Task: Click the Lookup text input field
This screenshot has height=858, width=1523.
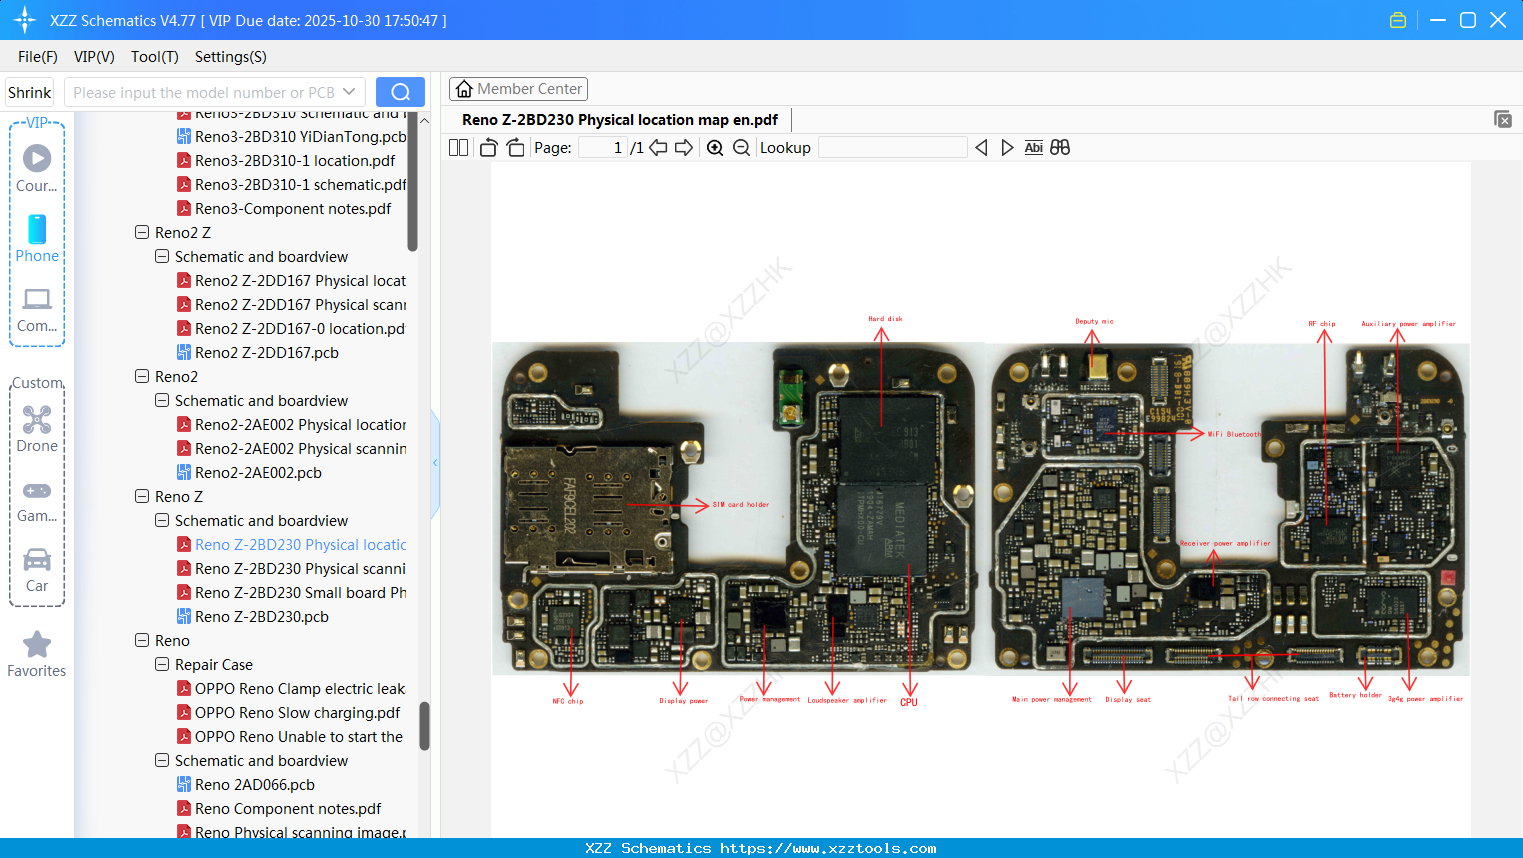Action: click(892, 148)
